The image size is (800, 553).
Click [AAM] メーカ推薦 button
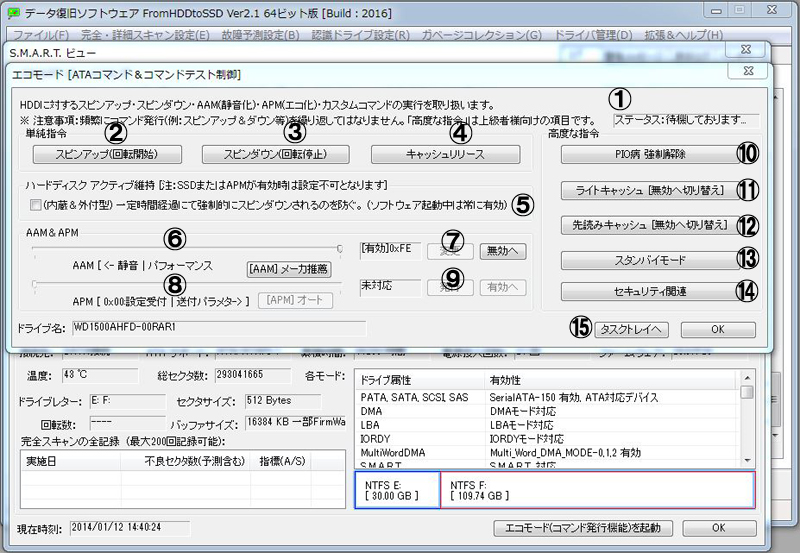tap(289, 269)
